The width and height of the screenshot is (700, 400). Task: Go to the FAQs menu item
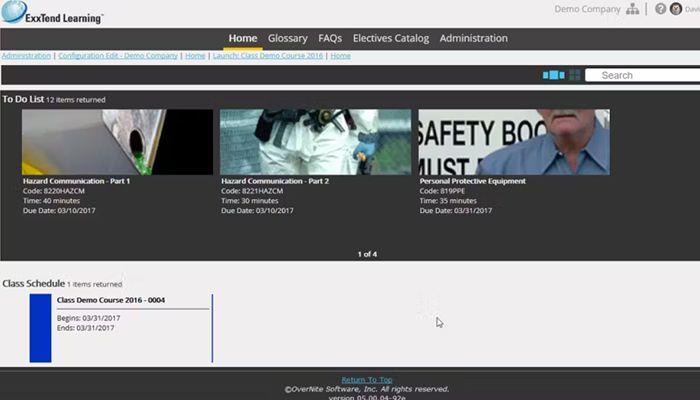[x=330, y=38]
